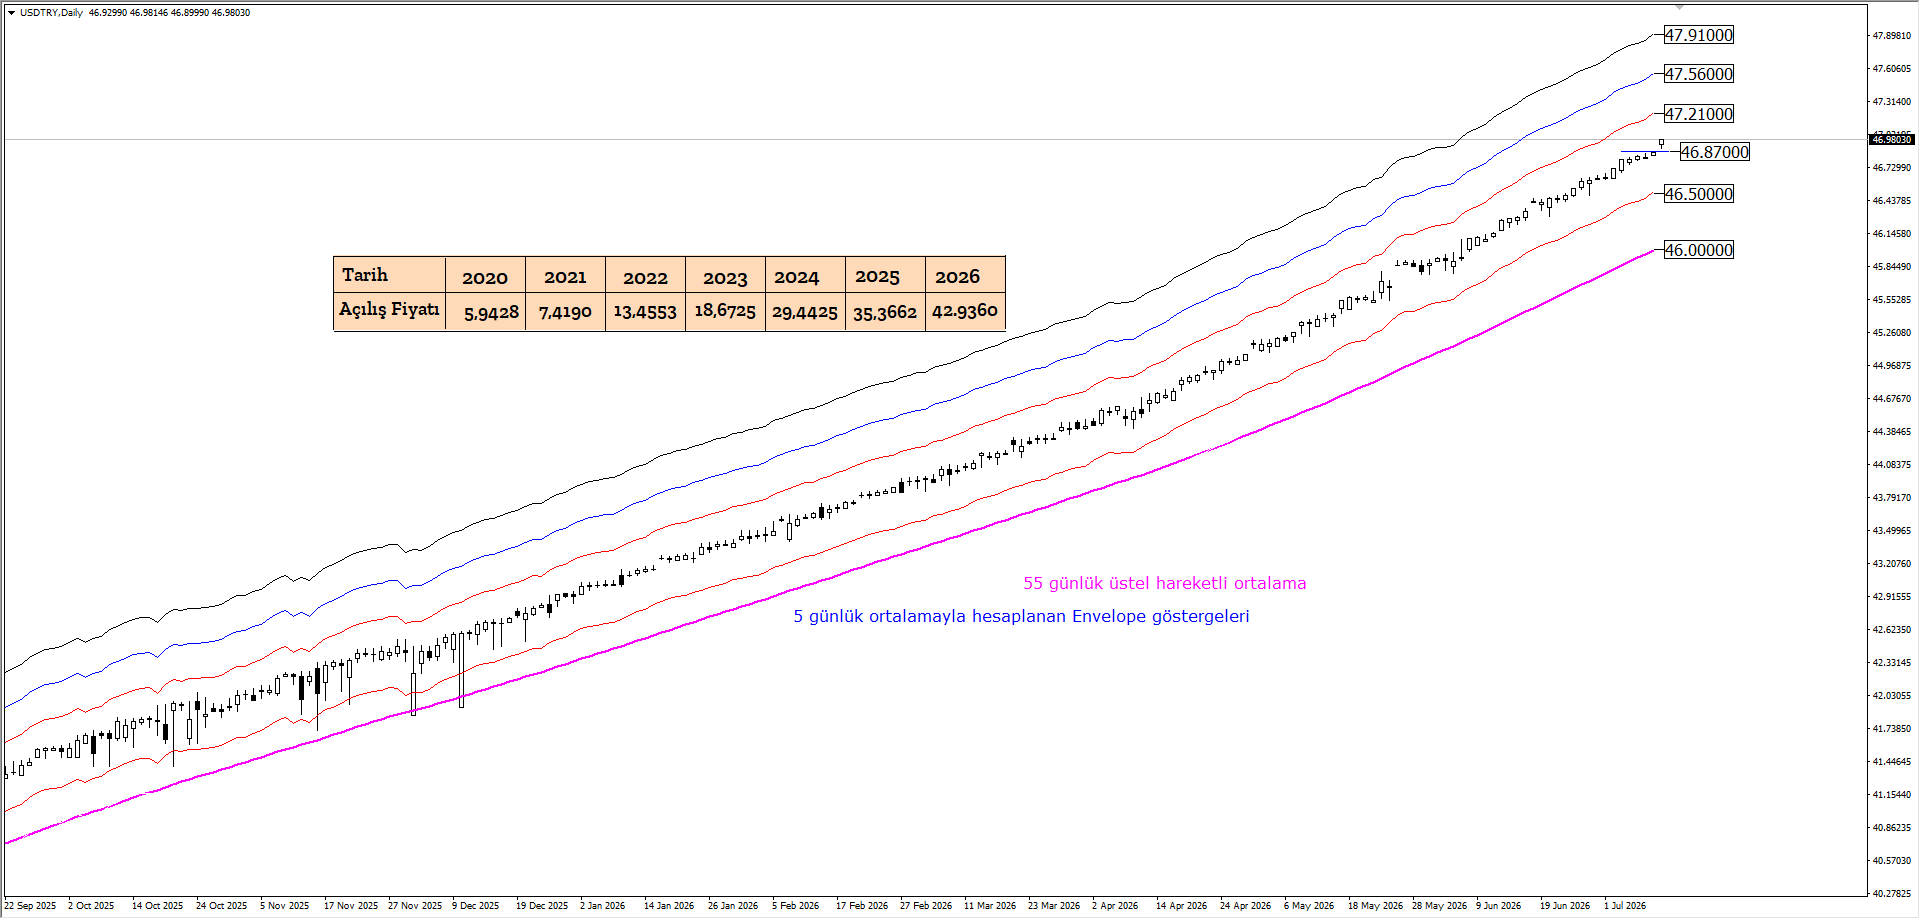The width and height of the screenshot is (1920, 919).
Task: Click the 45.55285 price axis value
Action: (1891, 300)
